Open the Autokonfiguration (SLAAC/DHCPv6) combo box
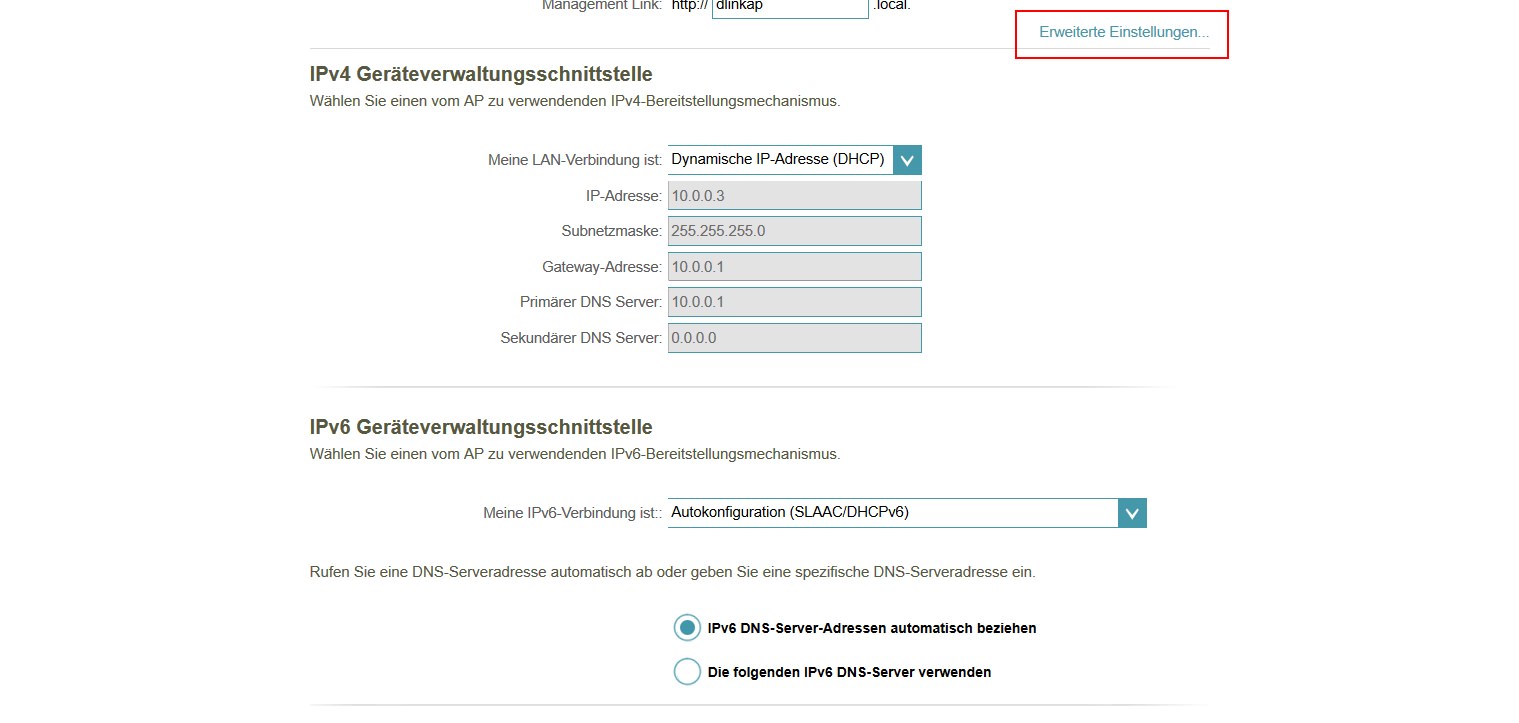Viewport: 1519px width, 723px height. coord(892,513)
